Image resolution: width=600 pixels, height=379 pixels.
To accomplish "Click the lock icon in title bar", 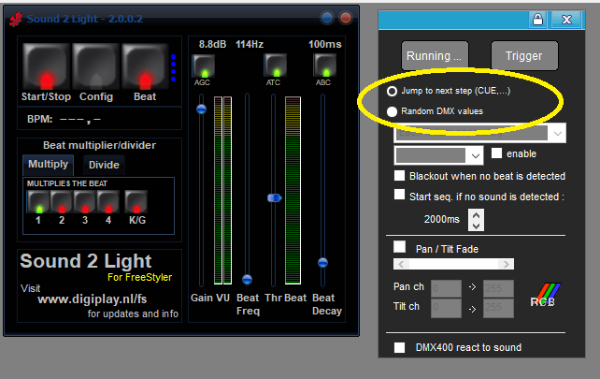I will coord(538,19).
